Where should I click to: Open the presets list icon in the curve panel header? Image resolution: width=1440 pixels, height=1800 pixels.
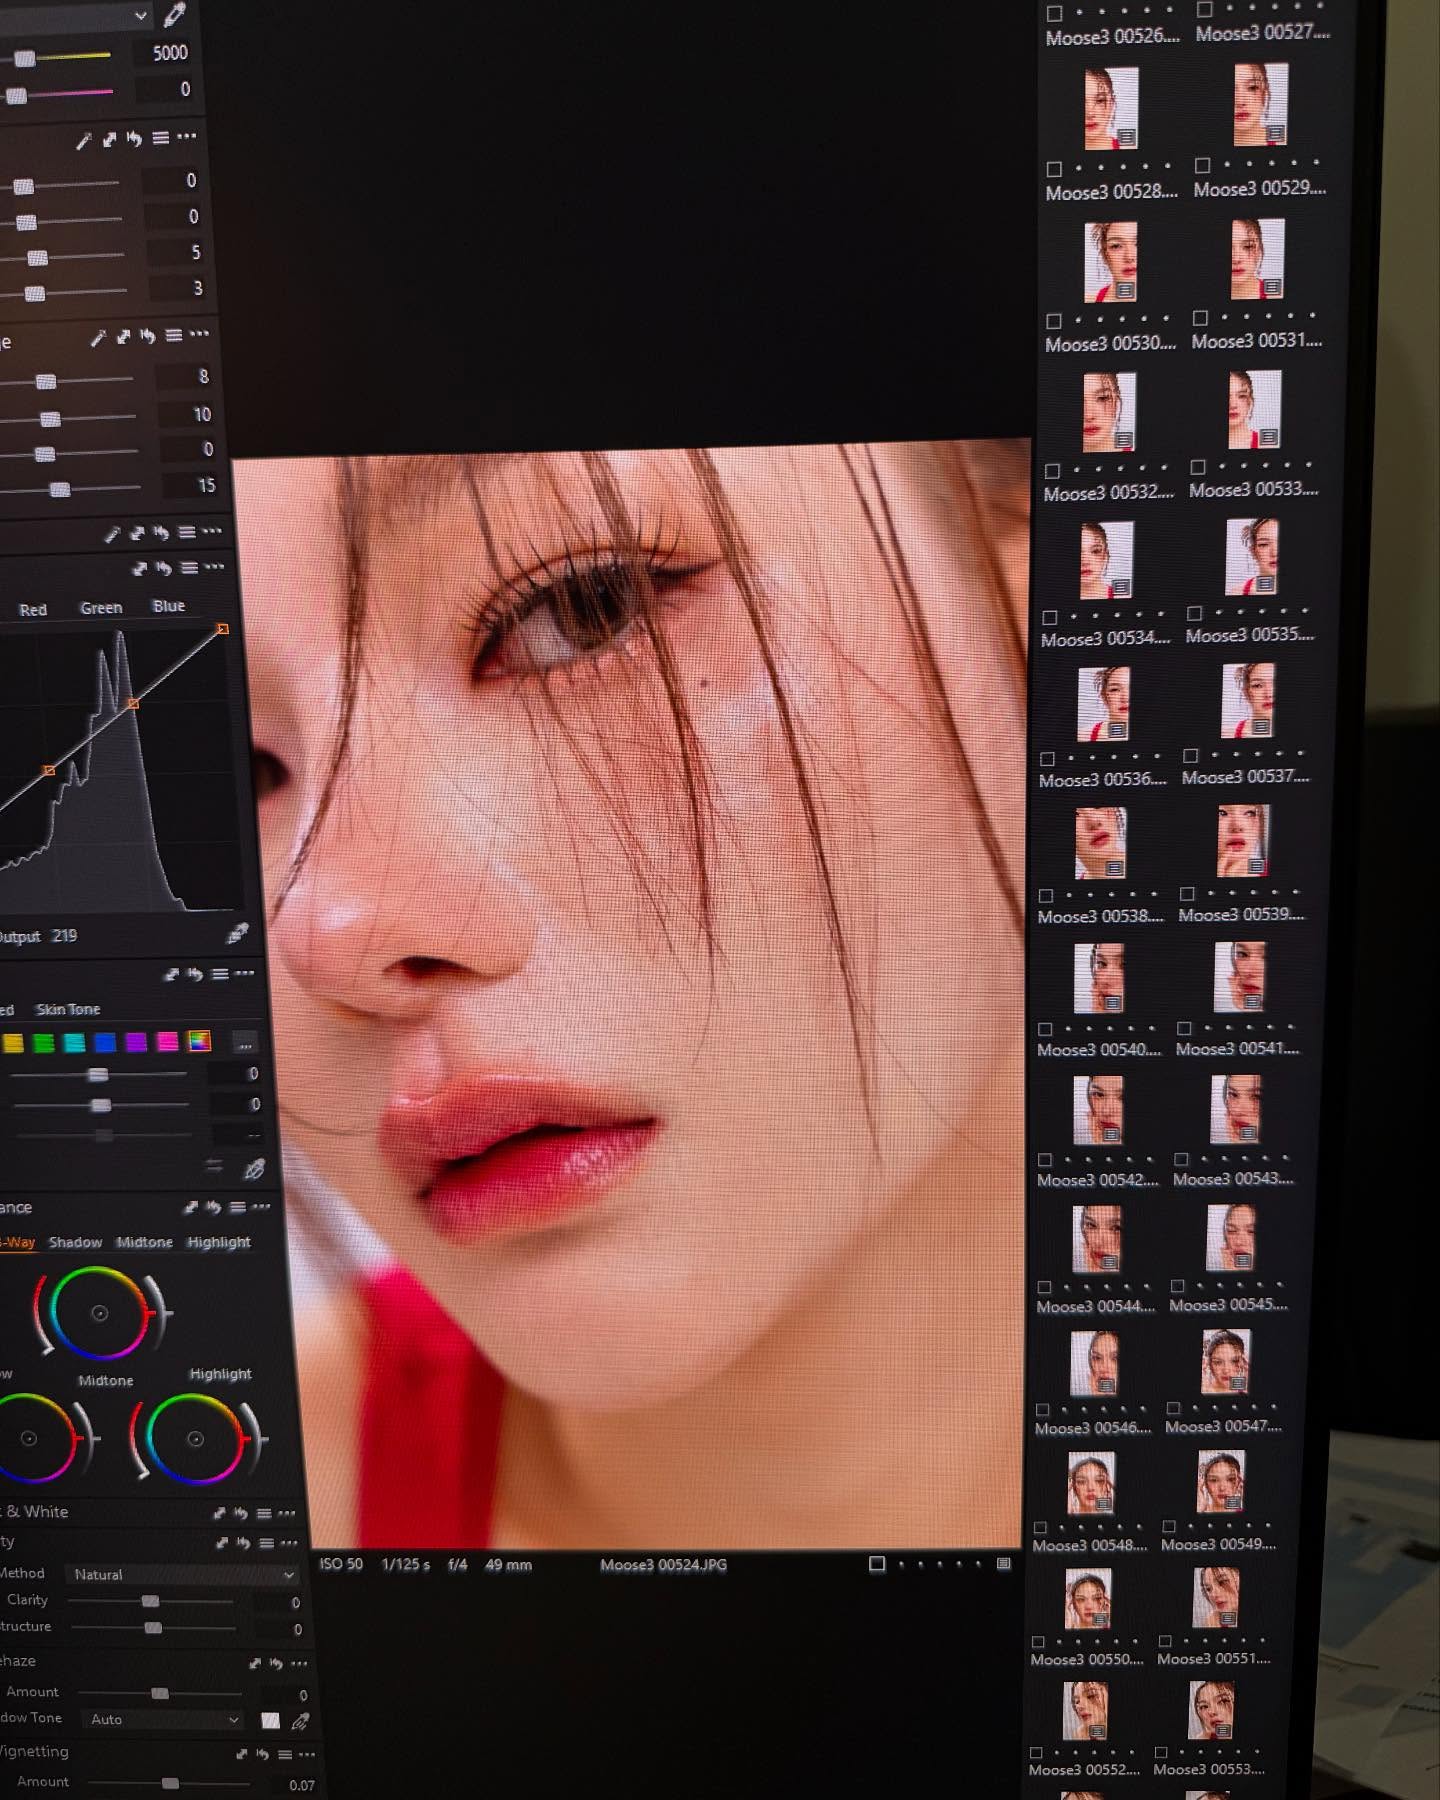[x=189, y=568]
